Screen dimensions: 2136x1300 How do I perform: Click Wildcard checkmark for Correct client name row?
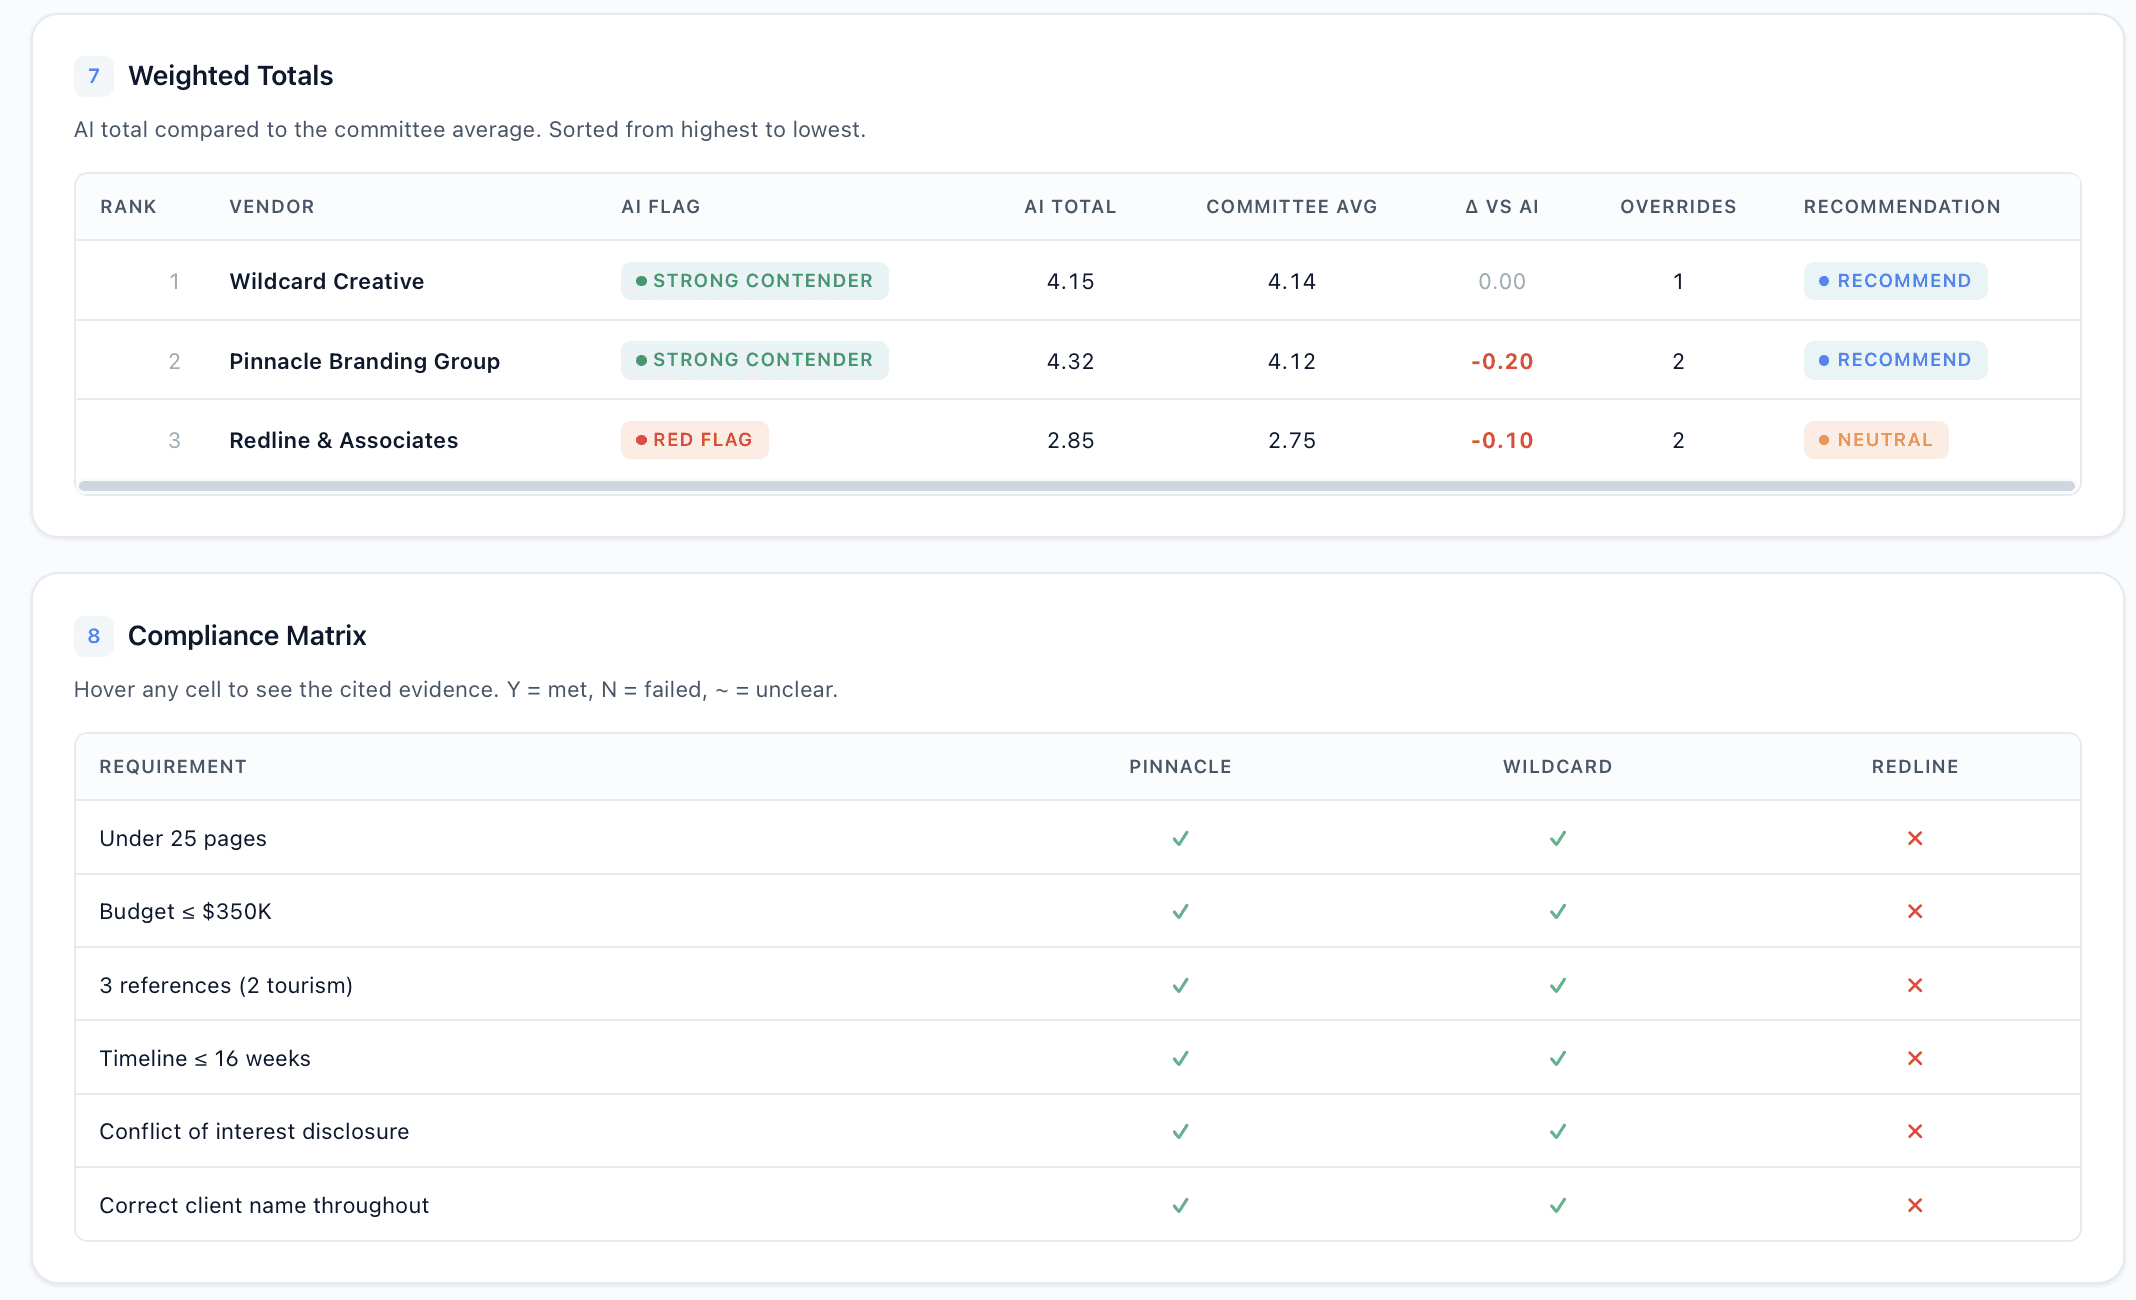[x=1557, y=1205]
